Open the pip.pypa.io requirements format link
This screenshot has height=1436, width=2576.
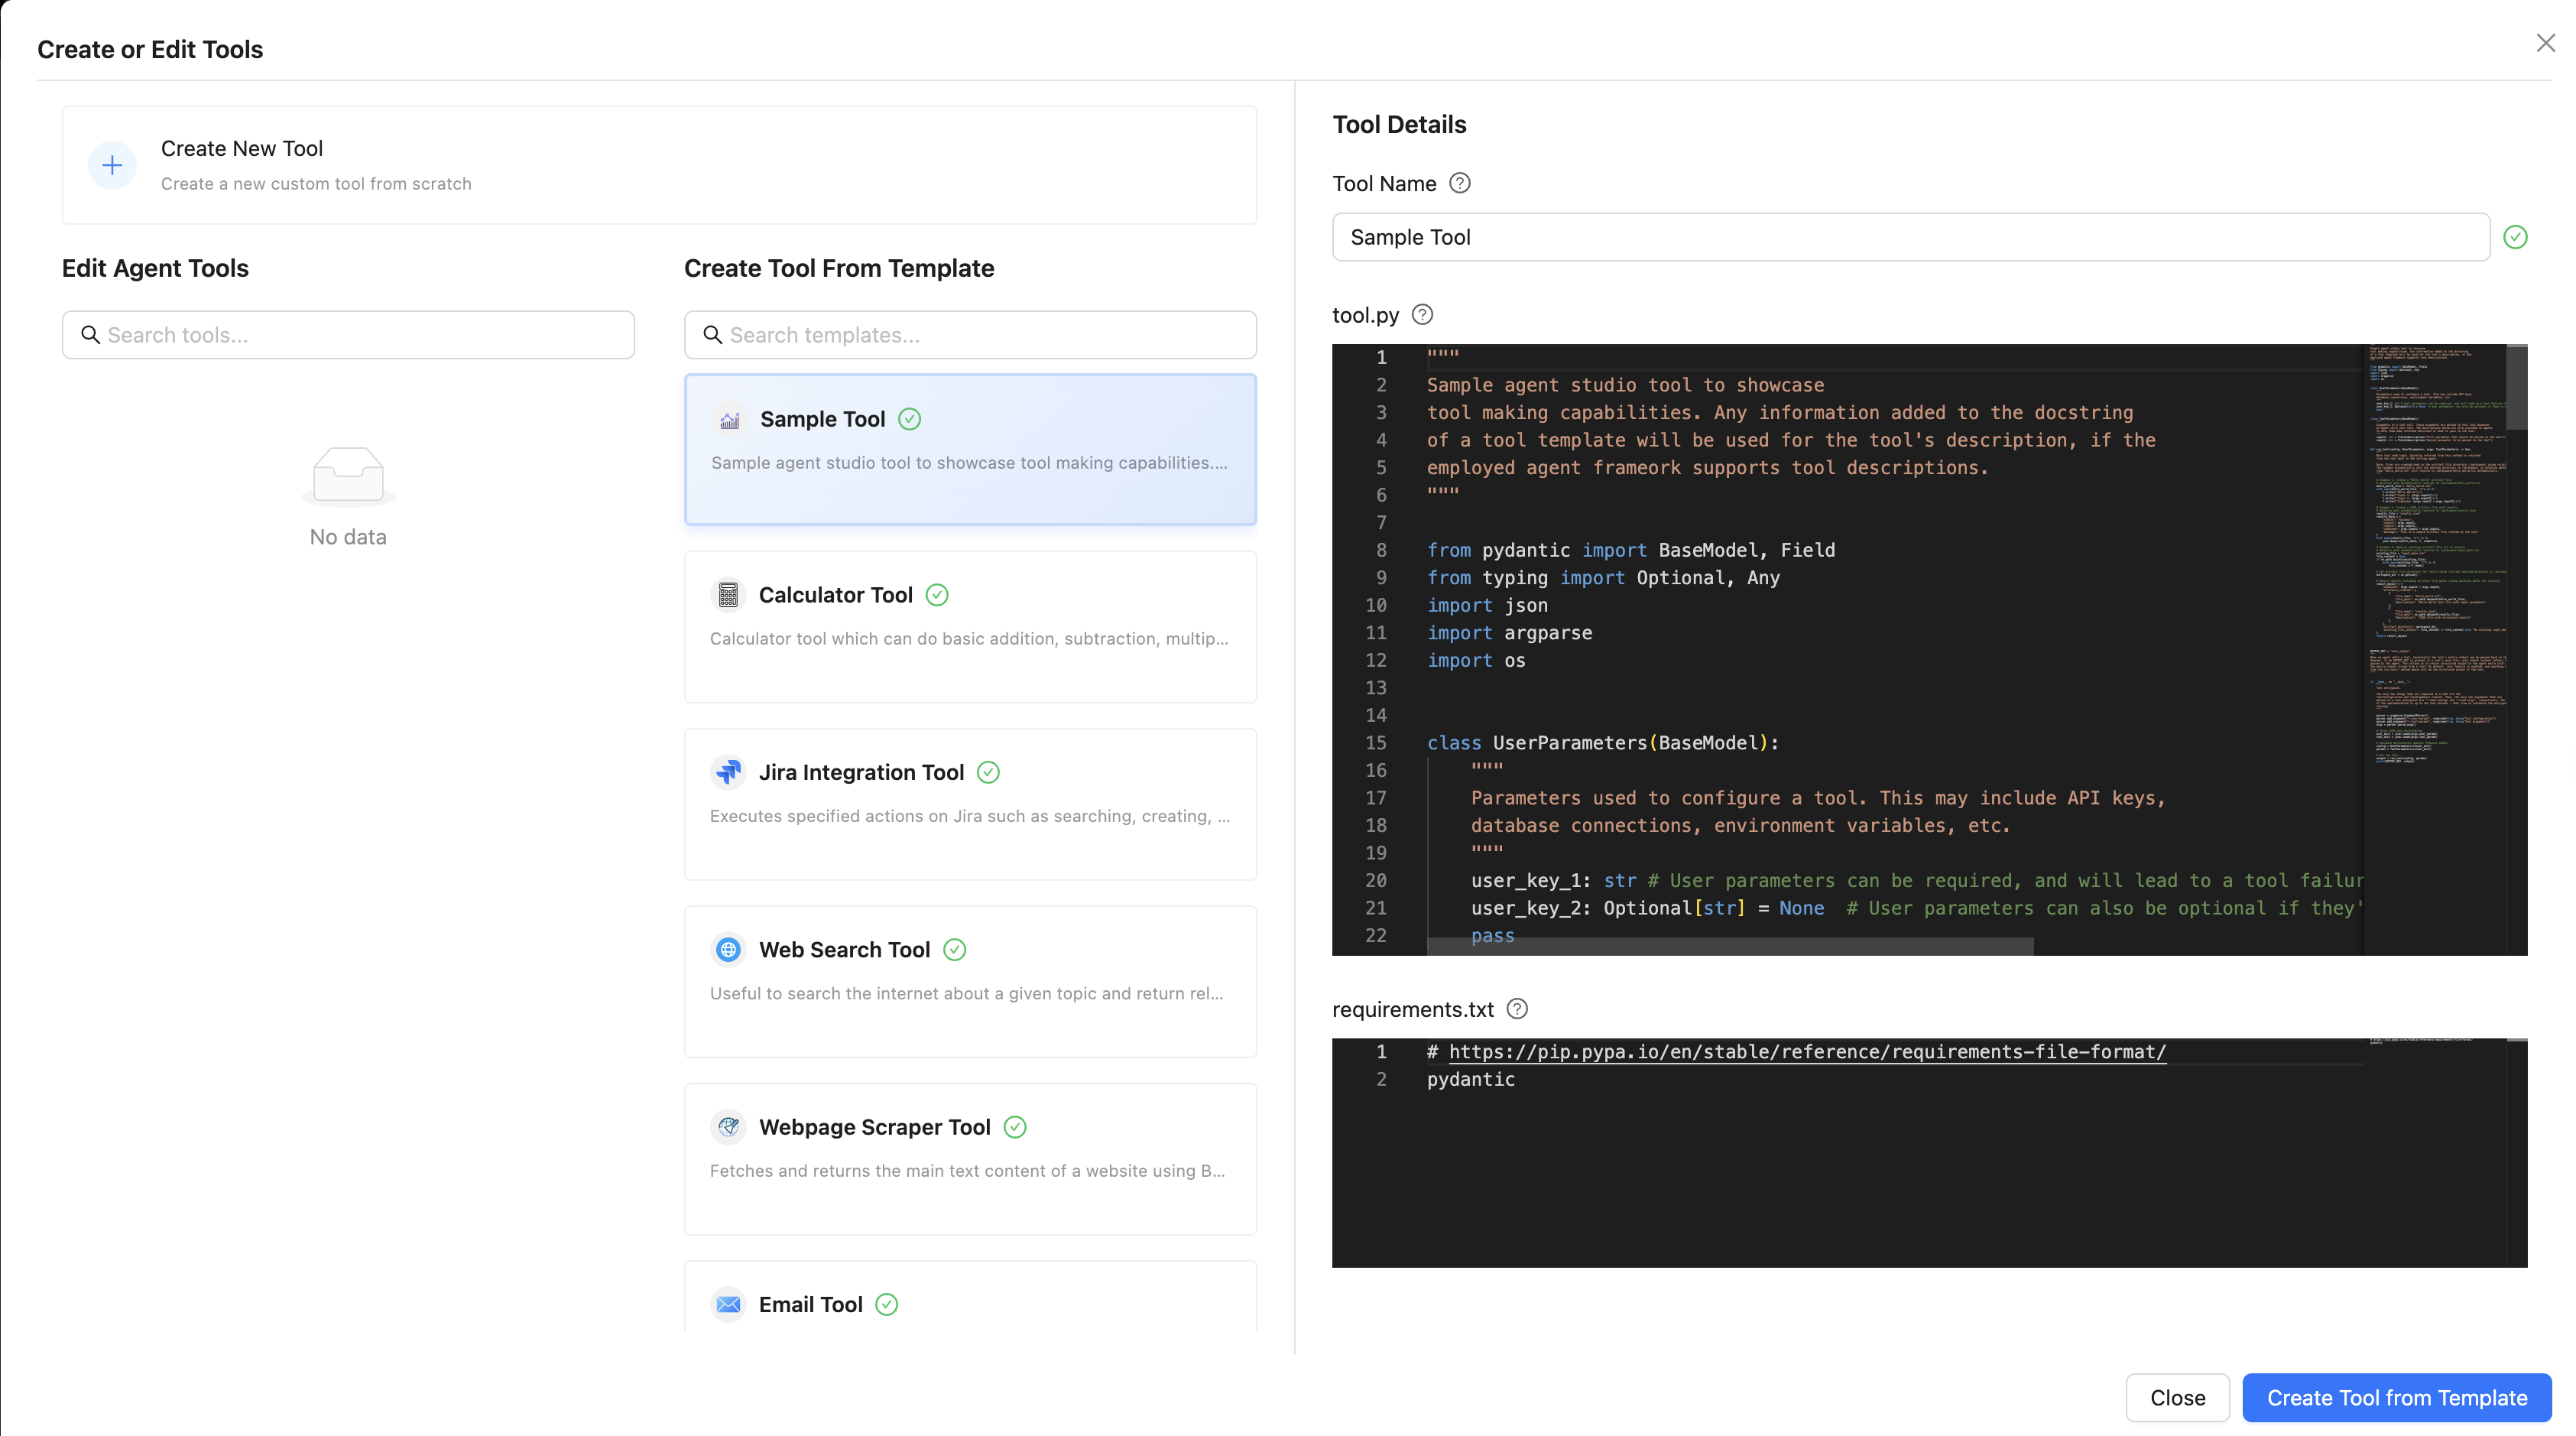click(x=1806, y=1051)
